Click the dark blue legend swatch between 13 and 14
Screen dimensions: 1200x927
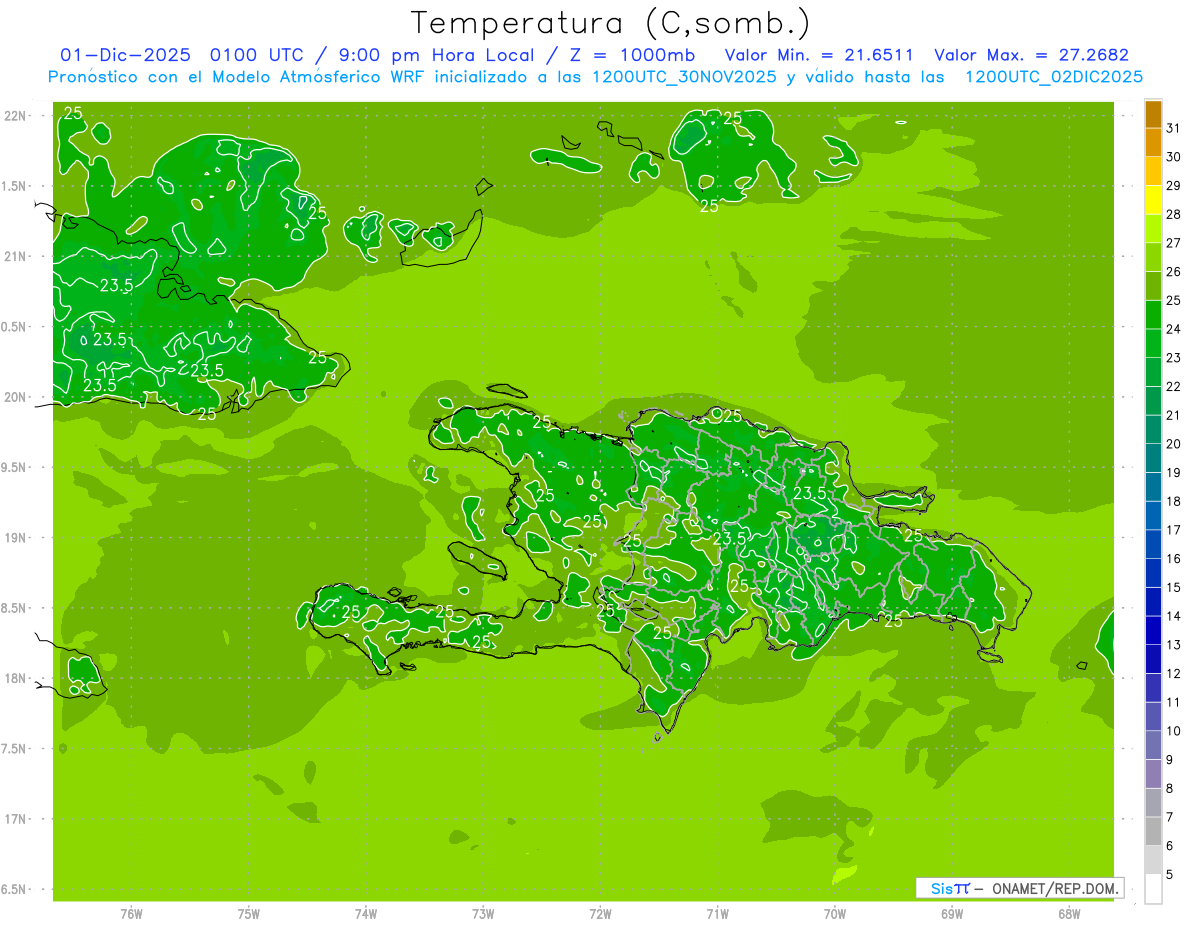coord(1153,630)
